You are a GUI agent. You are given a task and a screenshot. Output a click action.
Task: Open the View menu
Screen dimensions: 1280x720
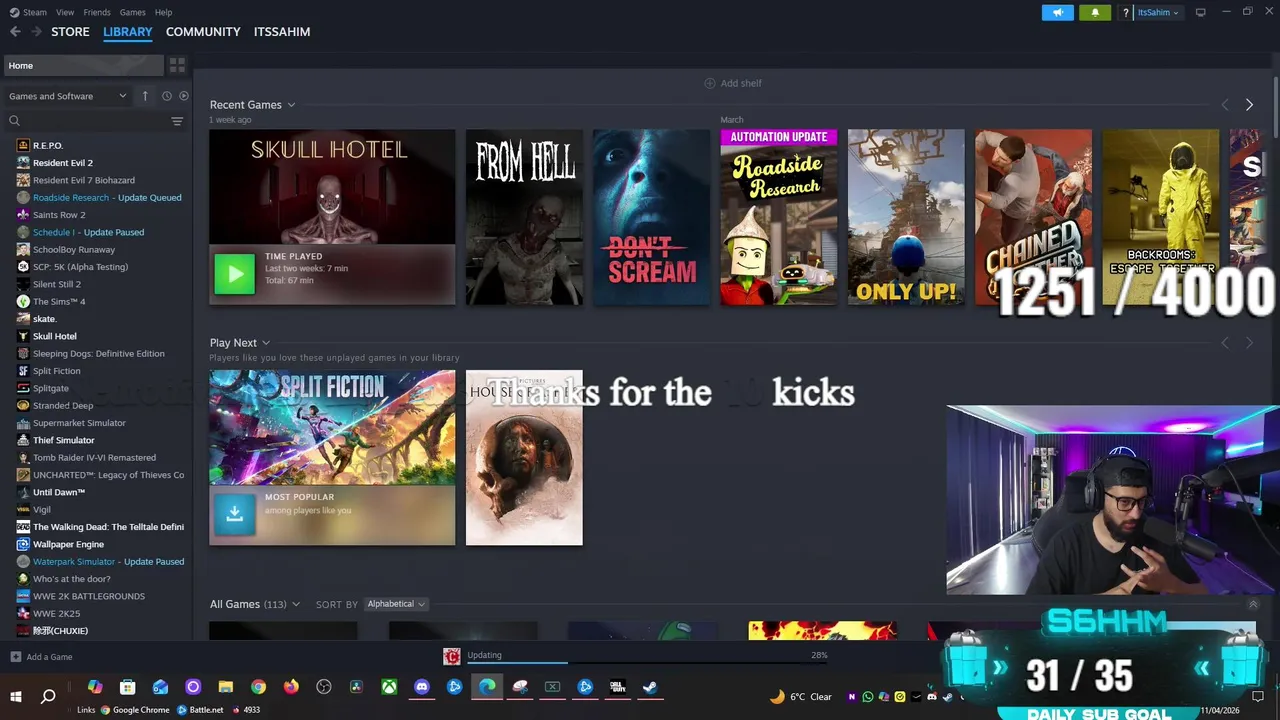65,12
